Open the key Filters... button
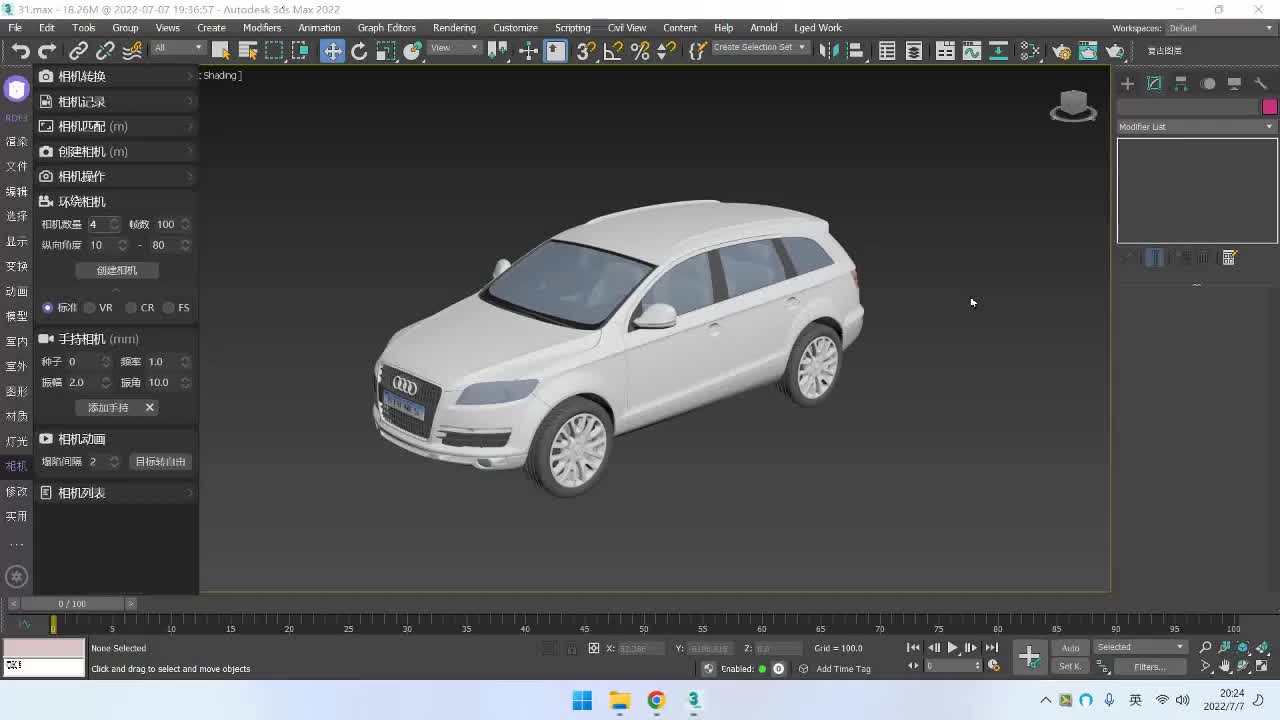Image resolution: width=1280 pixels, height=720 pixels. 1149,667
